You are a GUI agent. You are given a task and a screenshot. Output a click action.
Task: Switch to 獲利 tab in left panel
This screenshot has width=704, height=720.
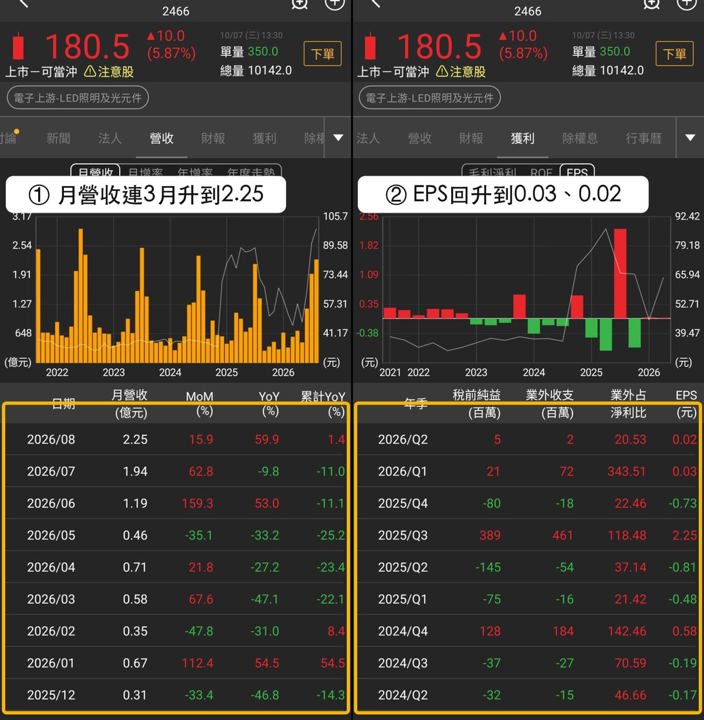pos(265,138)
